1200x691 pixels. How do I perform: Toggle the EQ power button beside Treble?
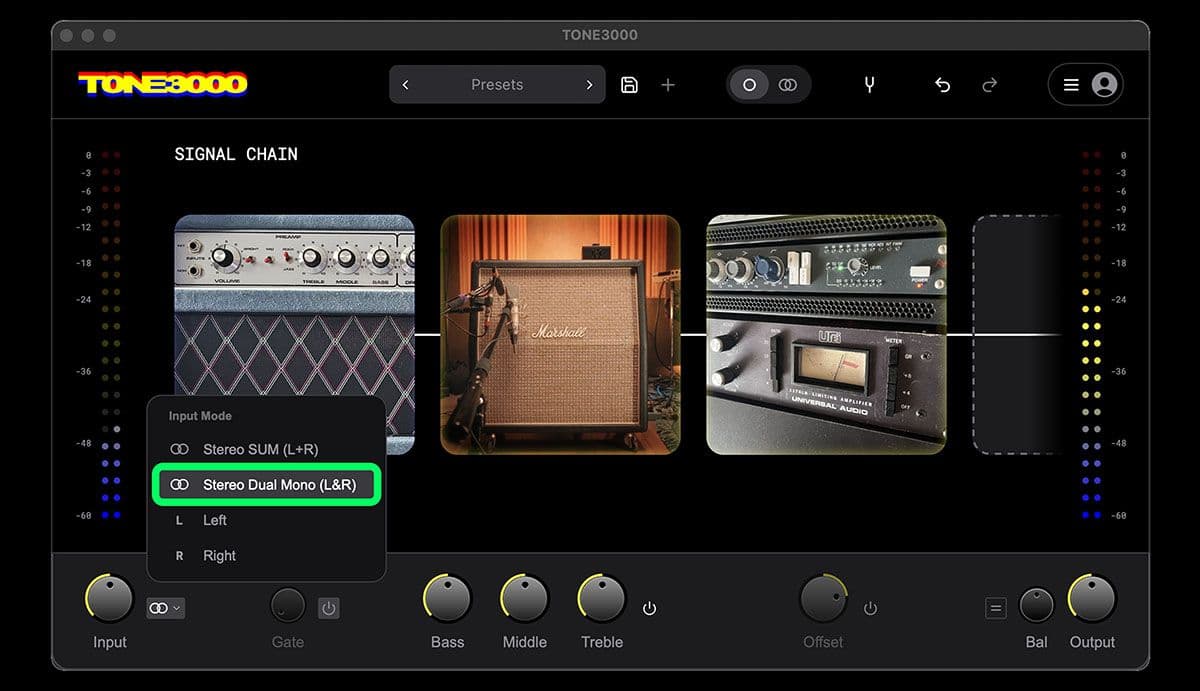649,608
